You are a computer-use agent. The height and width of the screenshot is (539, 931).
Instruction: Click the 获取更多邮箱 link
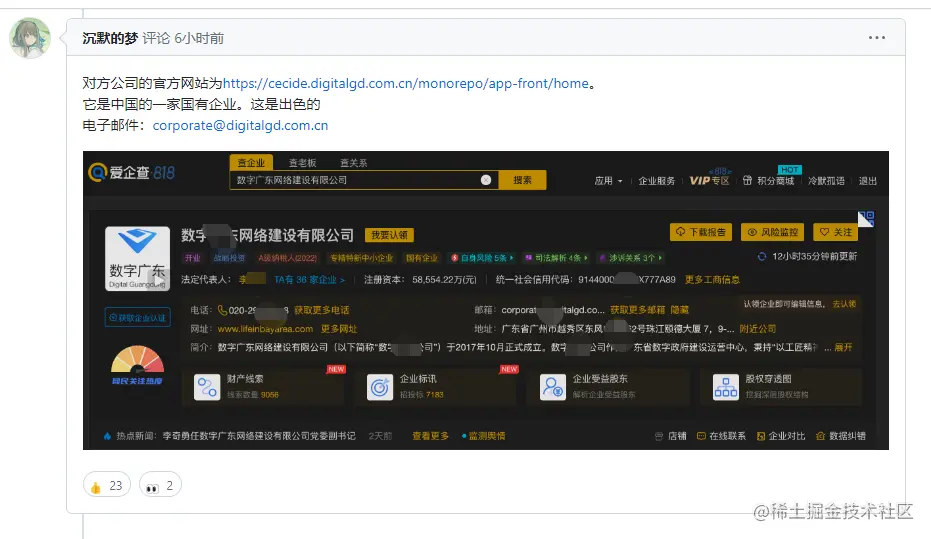click(x=637, y=310)
